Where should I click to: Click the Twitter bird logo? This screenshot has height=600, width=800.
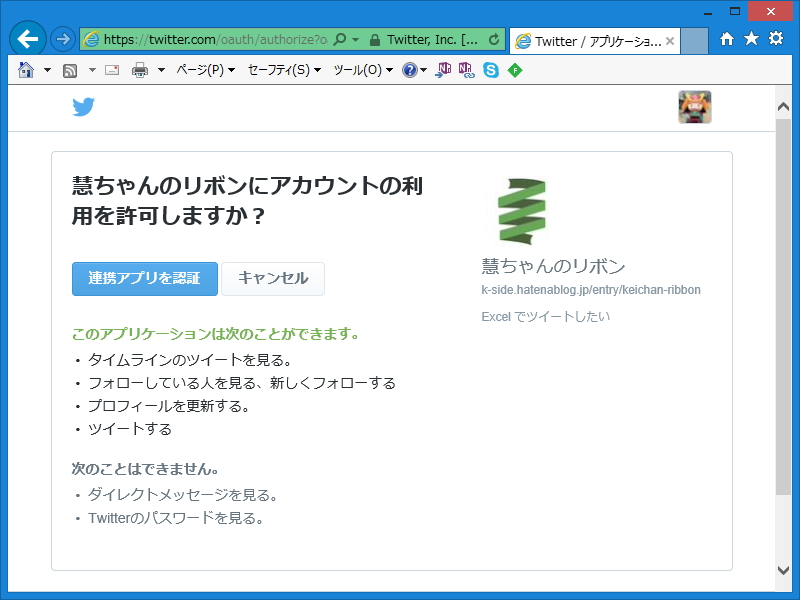click(84, 107)
